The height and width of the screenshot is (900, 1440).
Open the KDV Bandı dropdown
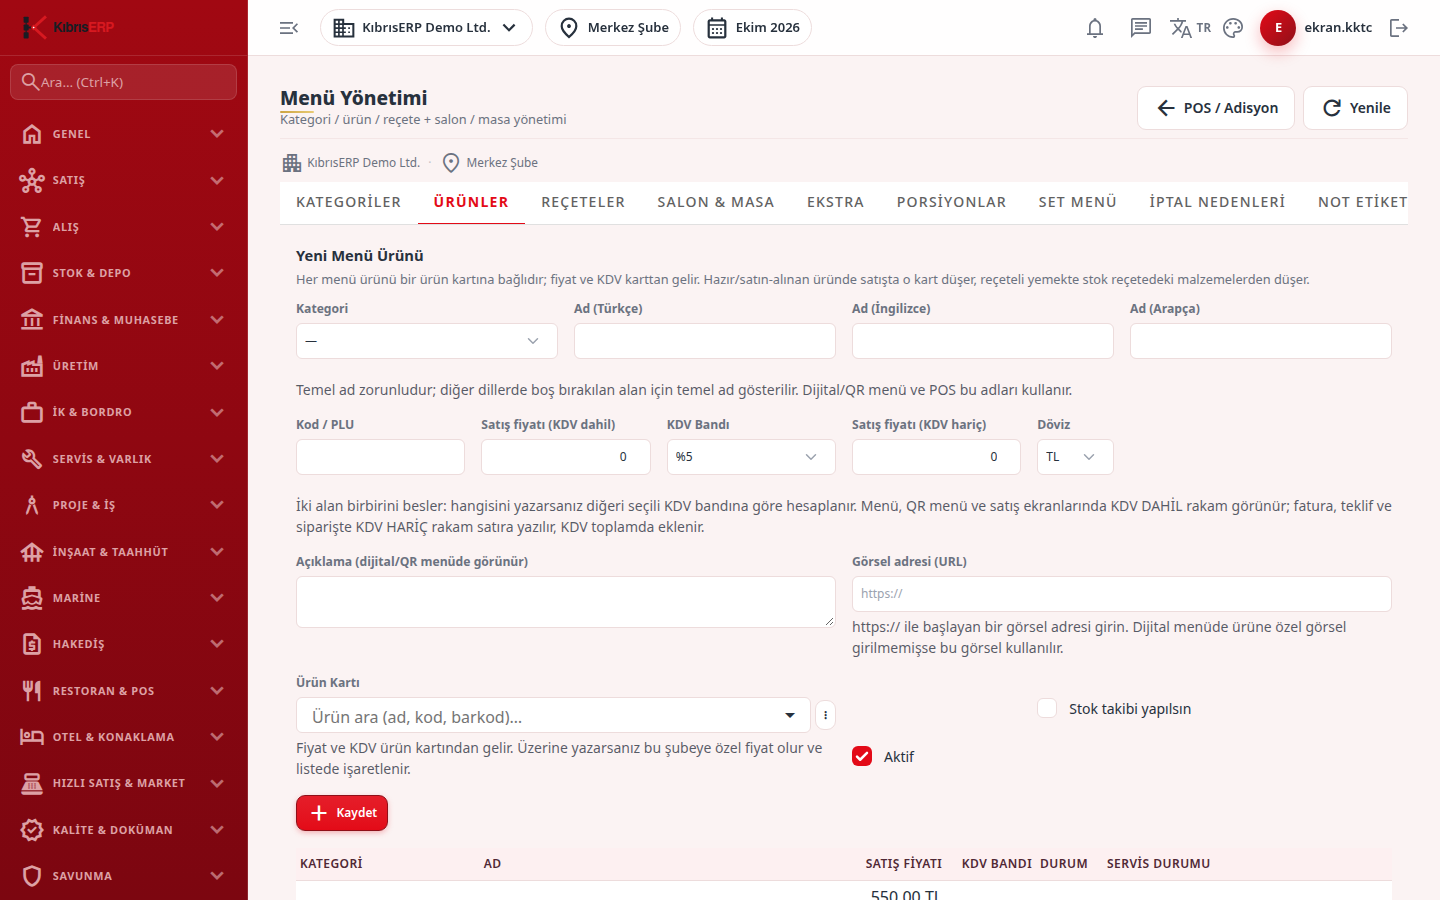tap(751, 457)
